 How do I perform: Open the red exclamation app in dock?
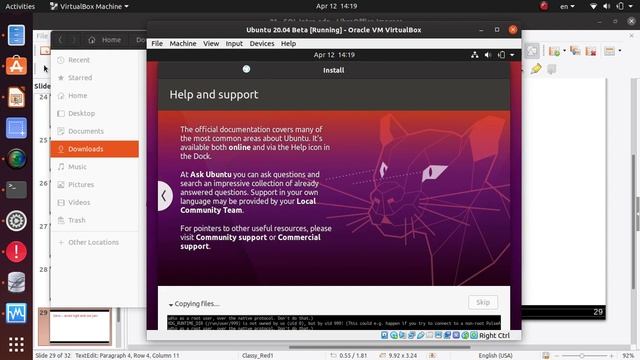pos(16,251)
